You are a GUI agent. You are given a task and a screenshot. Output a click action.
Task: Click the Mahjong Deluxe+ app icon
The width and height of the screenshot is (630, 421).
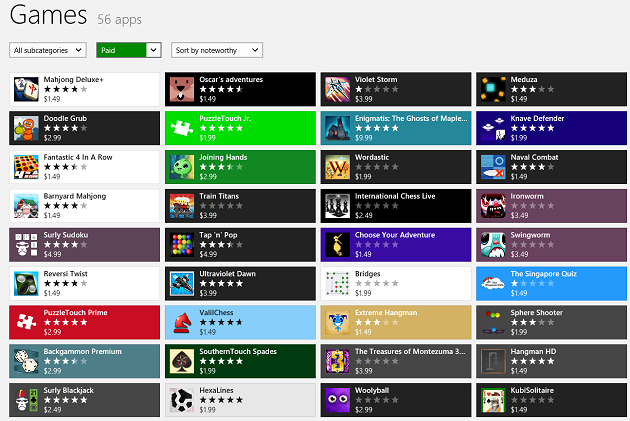point(26,89)
